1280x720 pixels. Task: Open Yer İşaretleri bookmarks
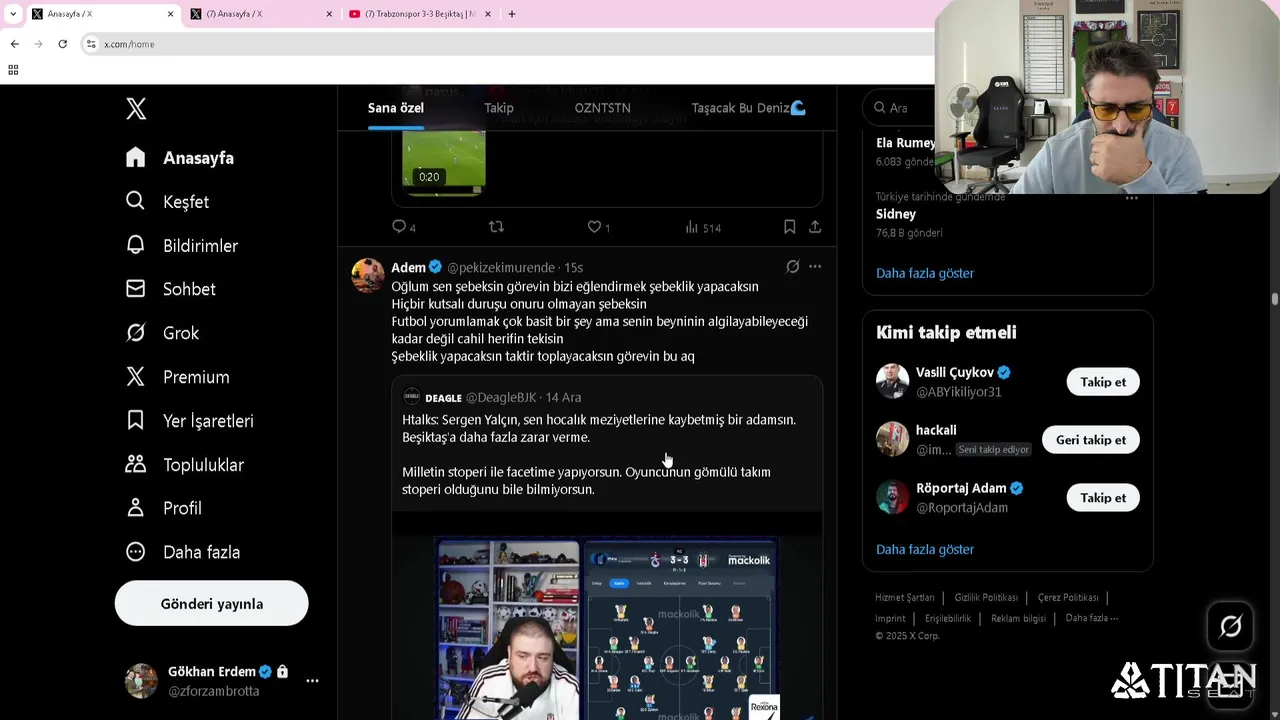pyautogui.click(x=189, y=421)
